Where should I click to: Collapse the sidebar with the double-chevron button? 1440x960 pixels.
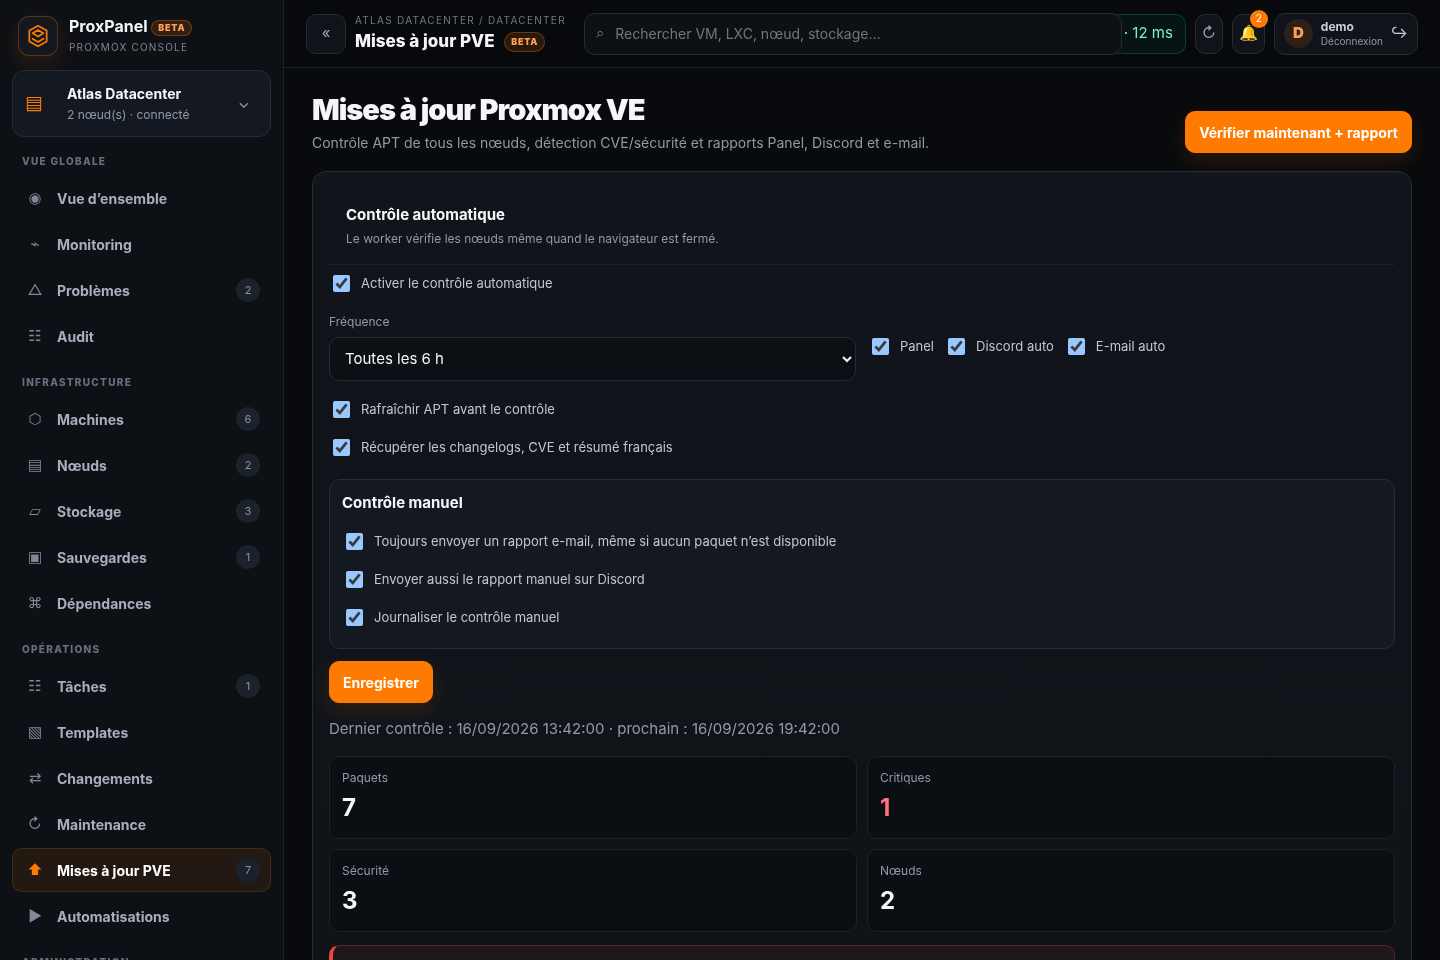(x=326, y=34)
